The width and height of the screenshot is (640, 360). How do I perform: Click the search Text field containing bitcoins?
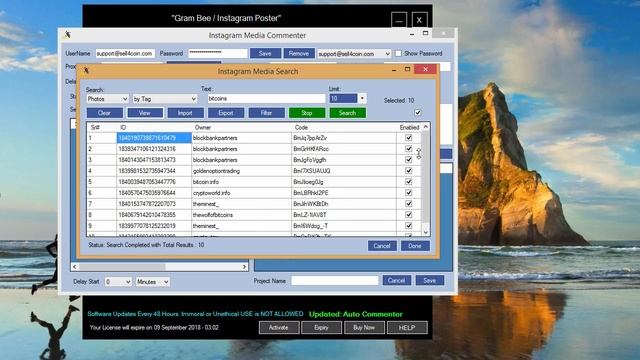pos(266,98)
